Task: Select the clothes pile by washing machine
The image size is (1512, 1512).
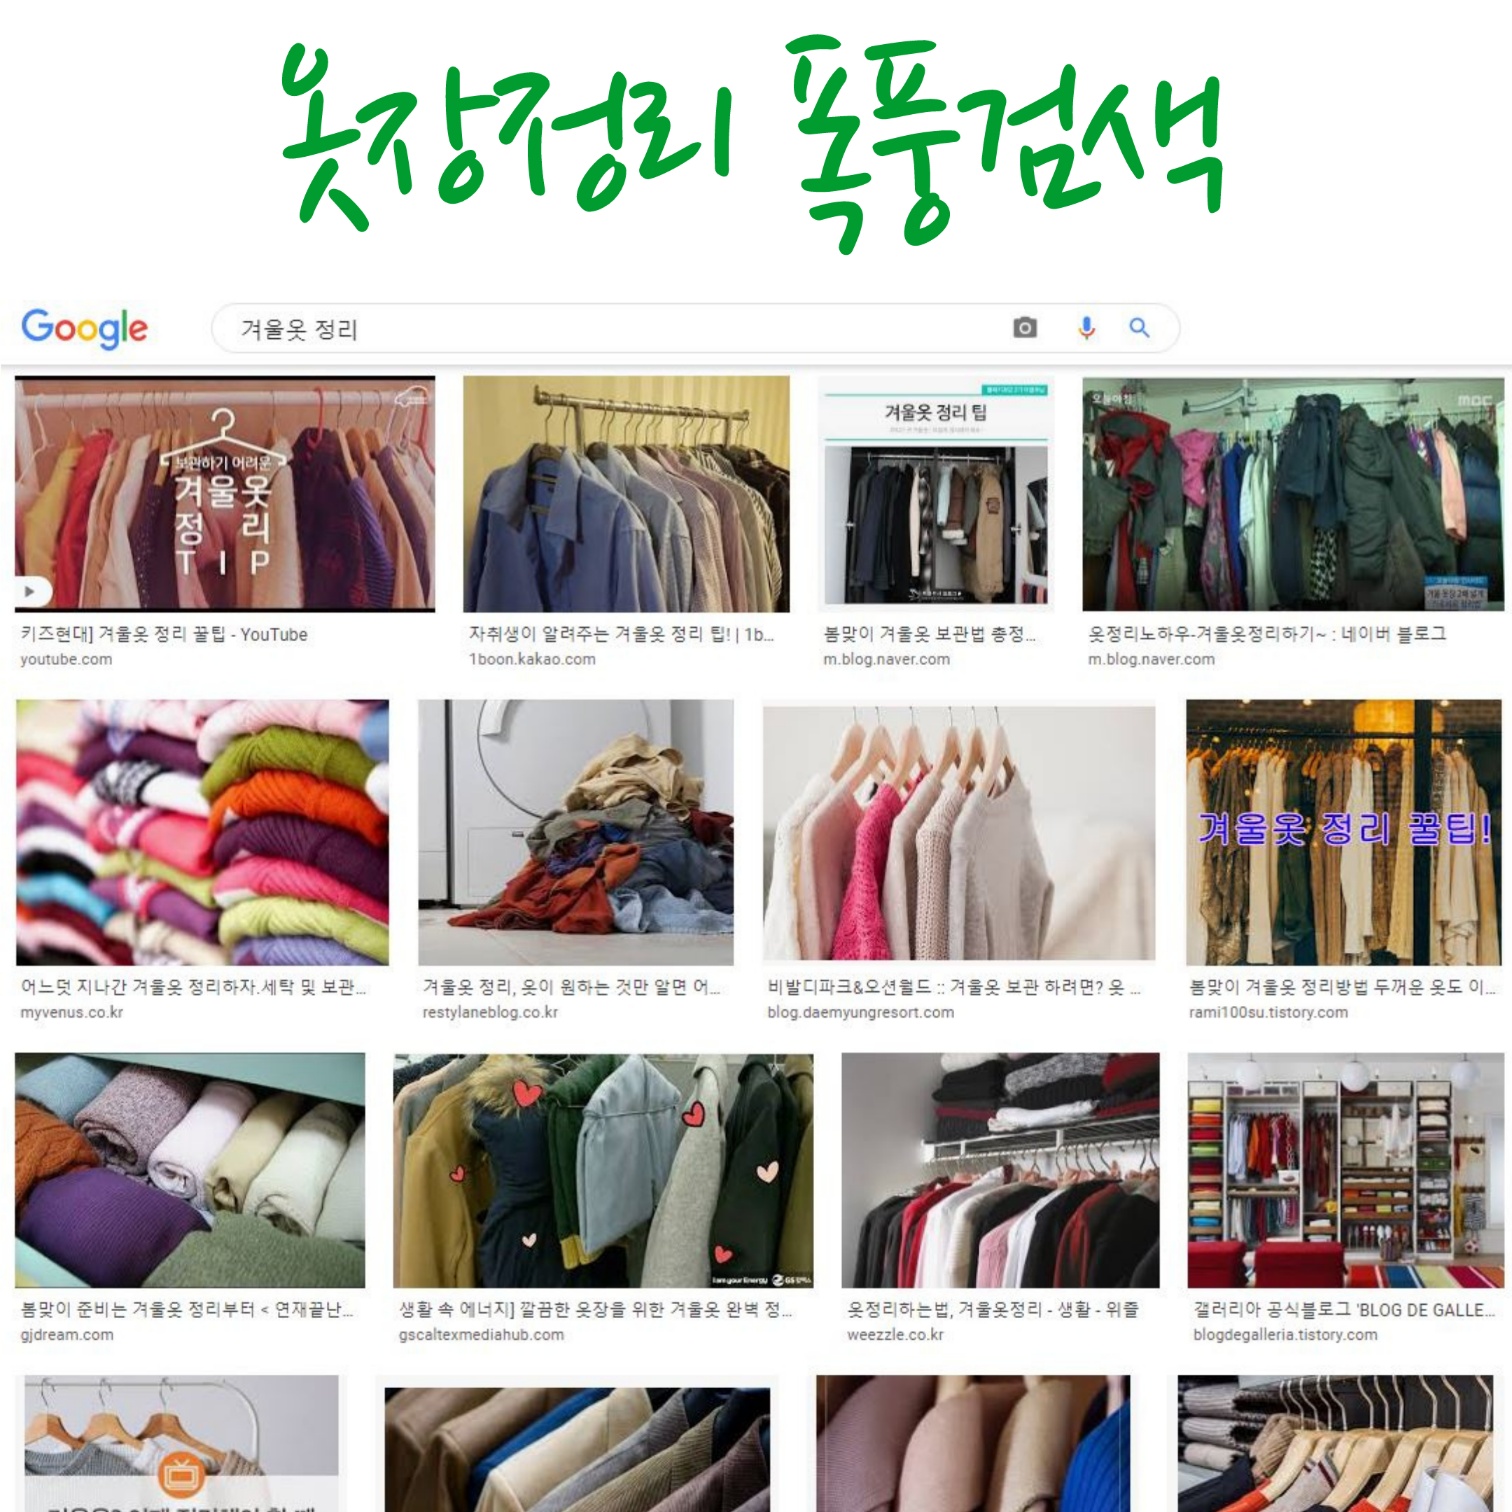Action: 575,832
